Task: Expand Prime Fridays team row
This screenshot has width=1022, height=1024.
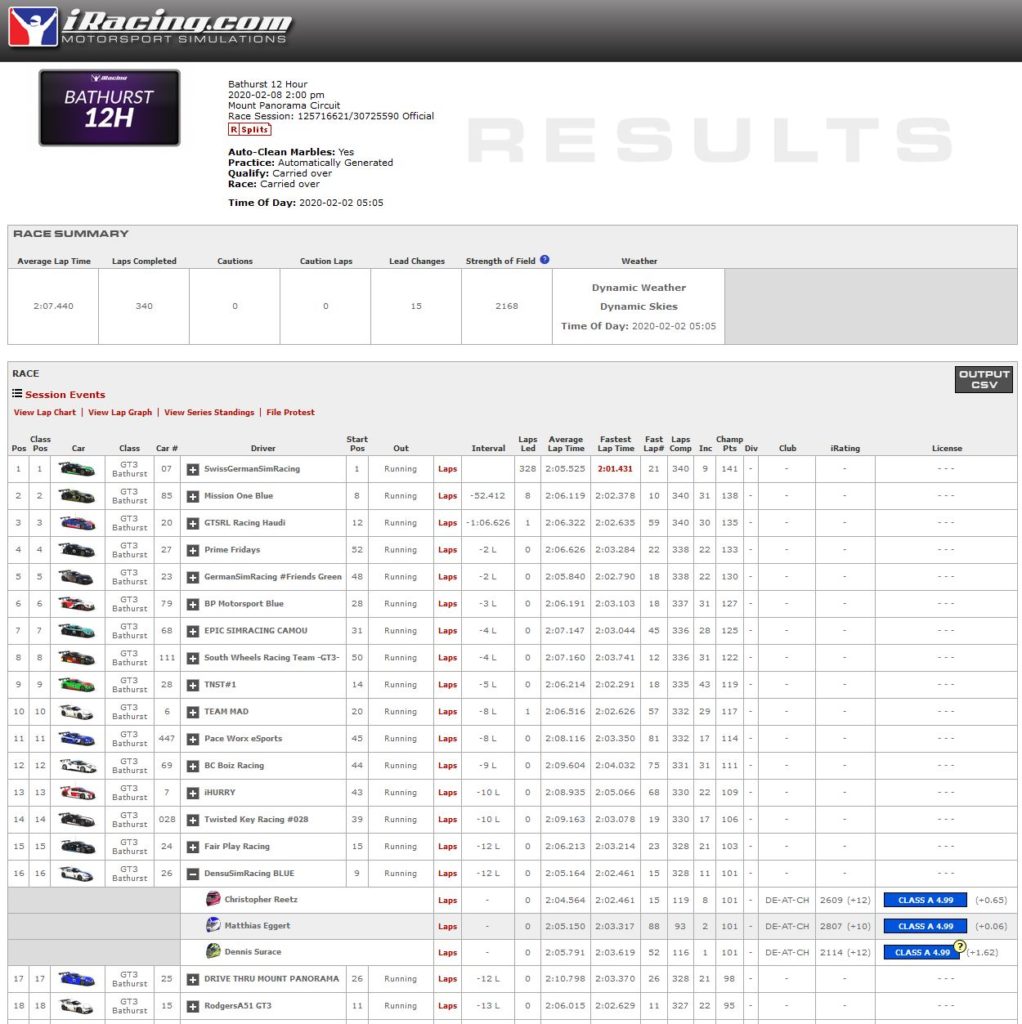Action: [193, 551]
